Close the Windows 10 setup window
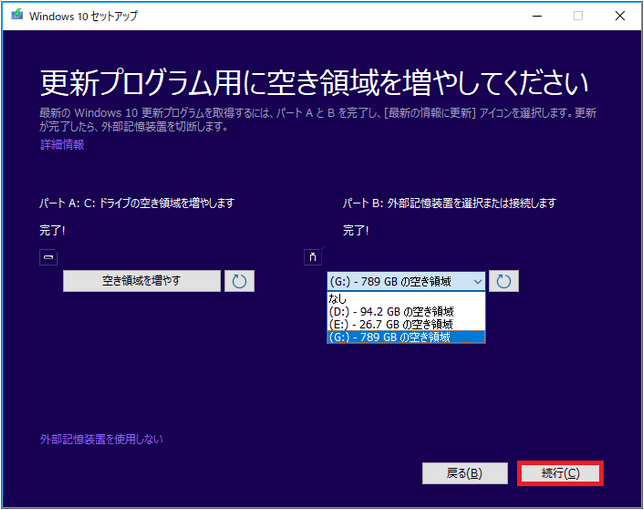 (621, 16)
